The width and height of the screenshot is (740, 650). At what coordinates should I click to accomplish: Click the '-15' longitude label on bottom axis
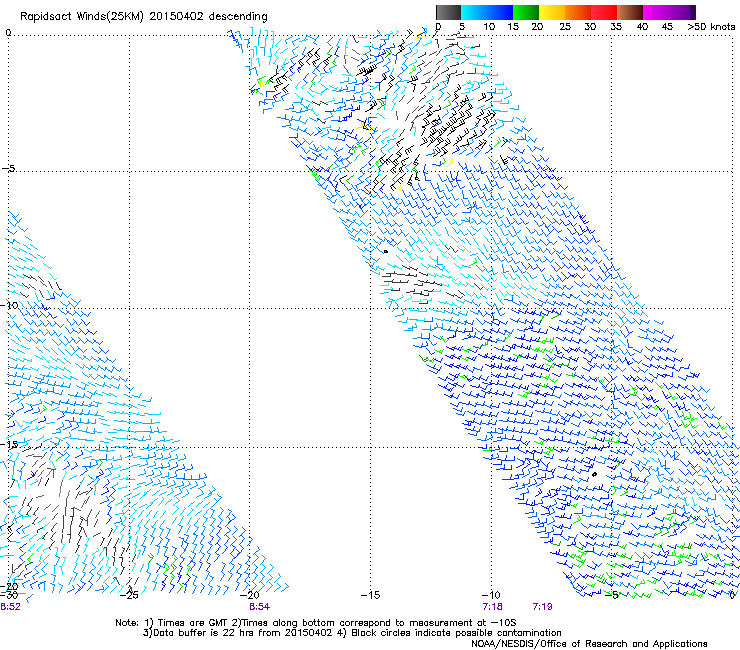370,595
